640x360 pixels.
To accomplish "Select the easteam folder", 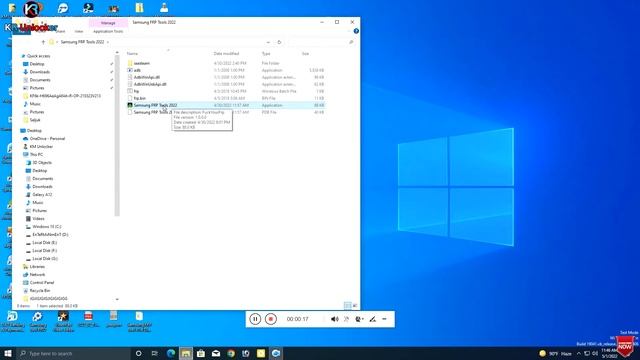I will pos(142,63).
